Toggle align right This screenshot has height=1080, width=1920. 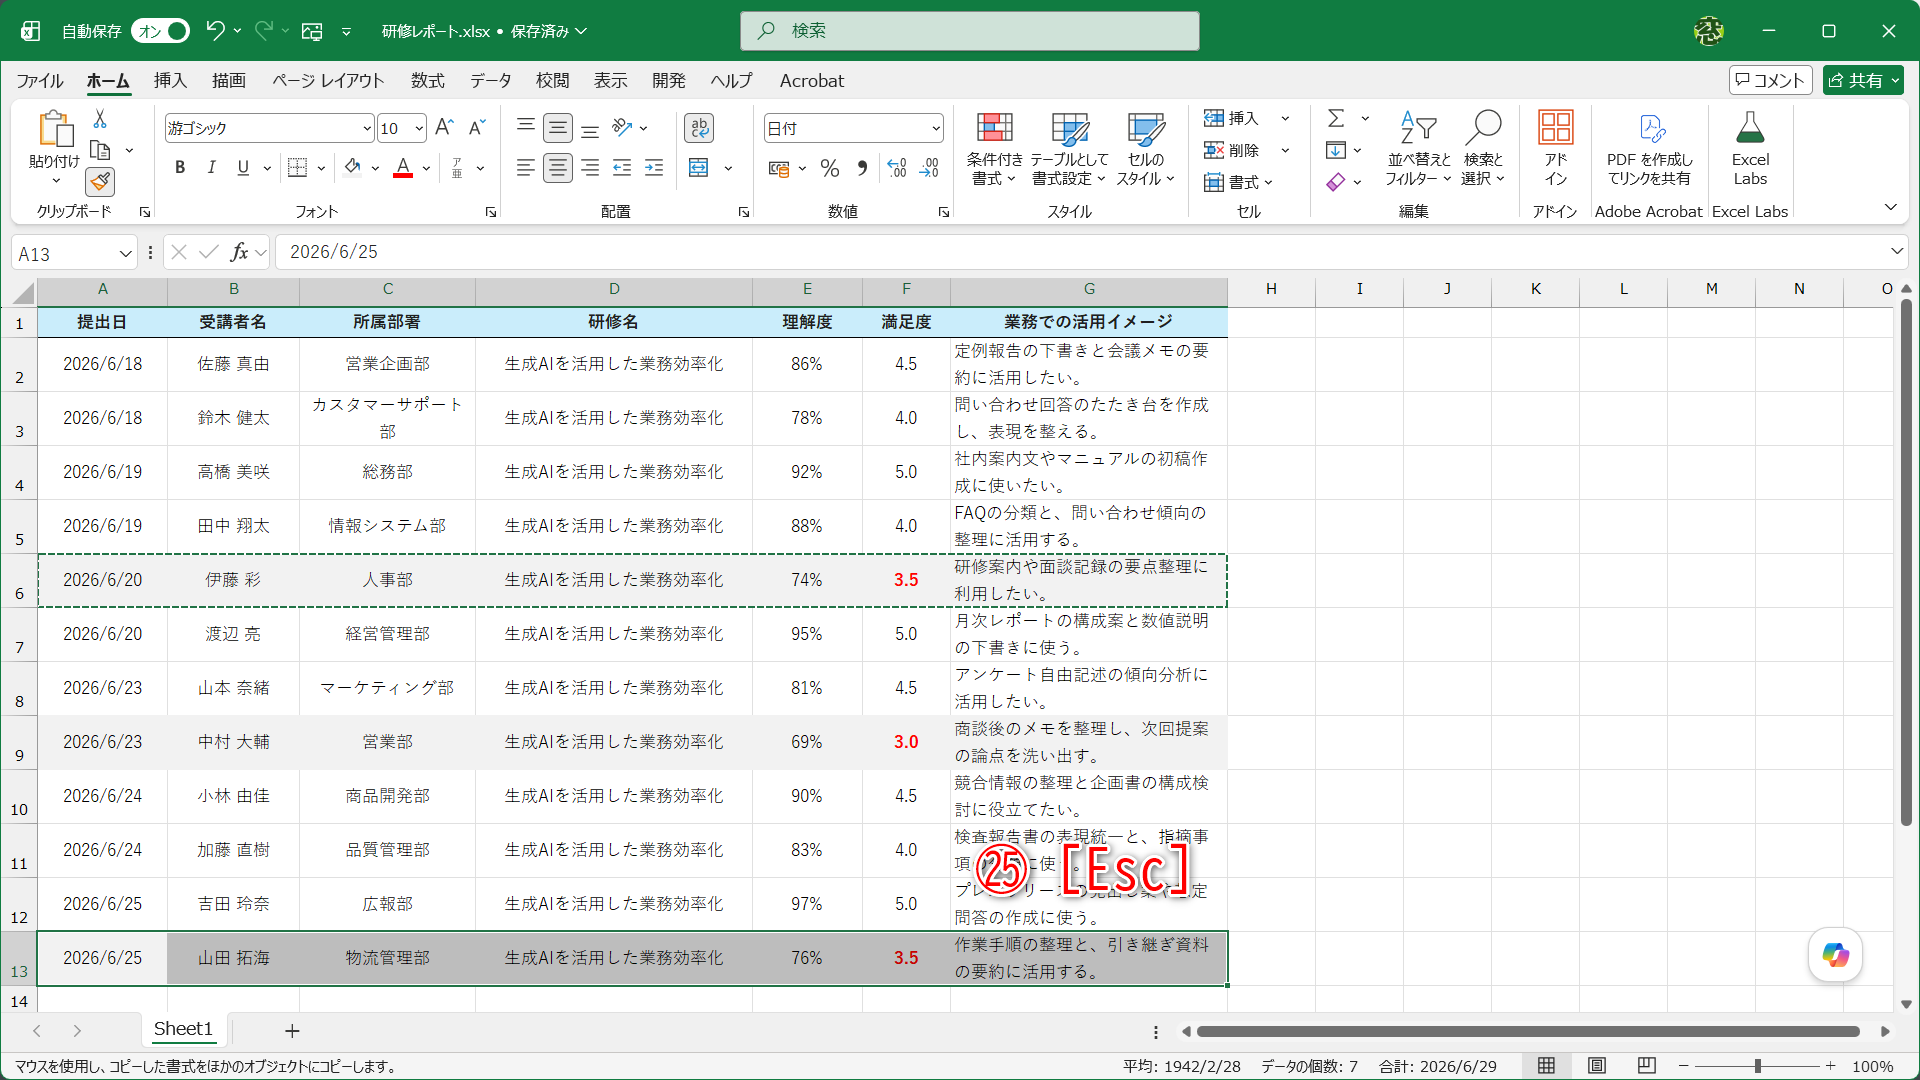(x=590, y=167)
